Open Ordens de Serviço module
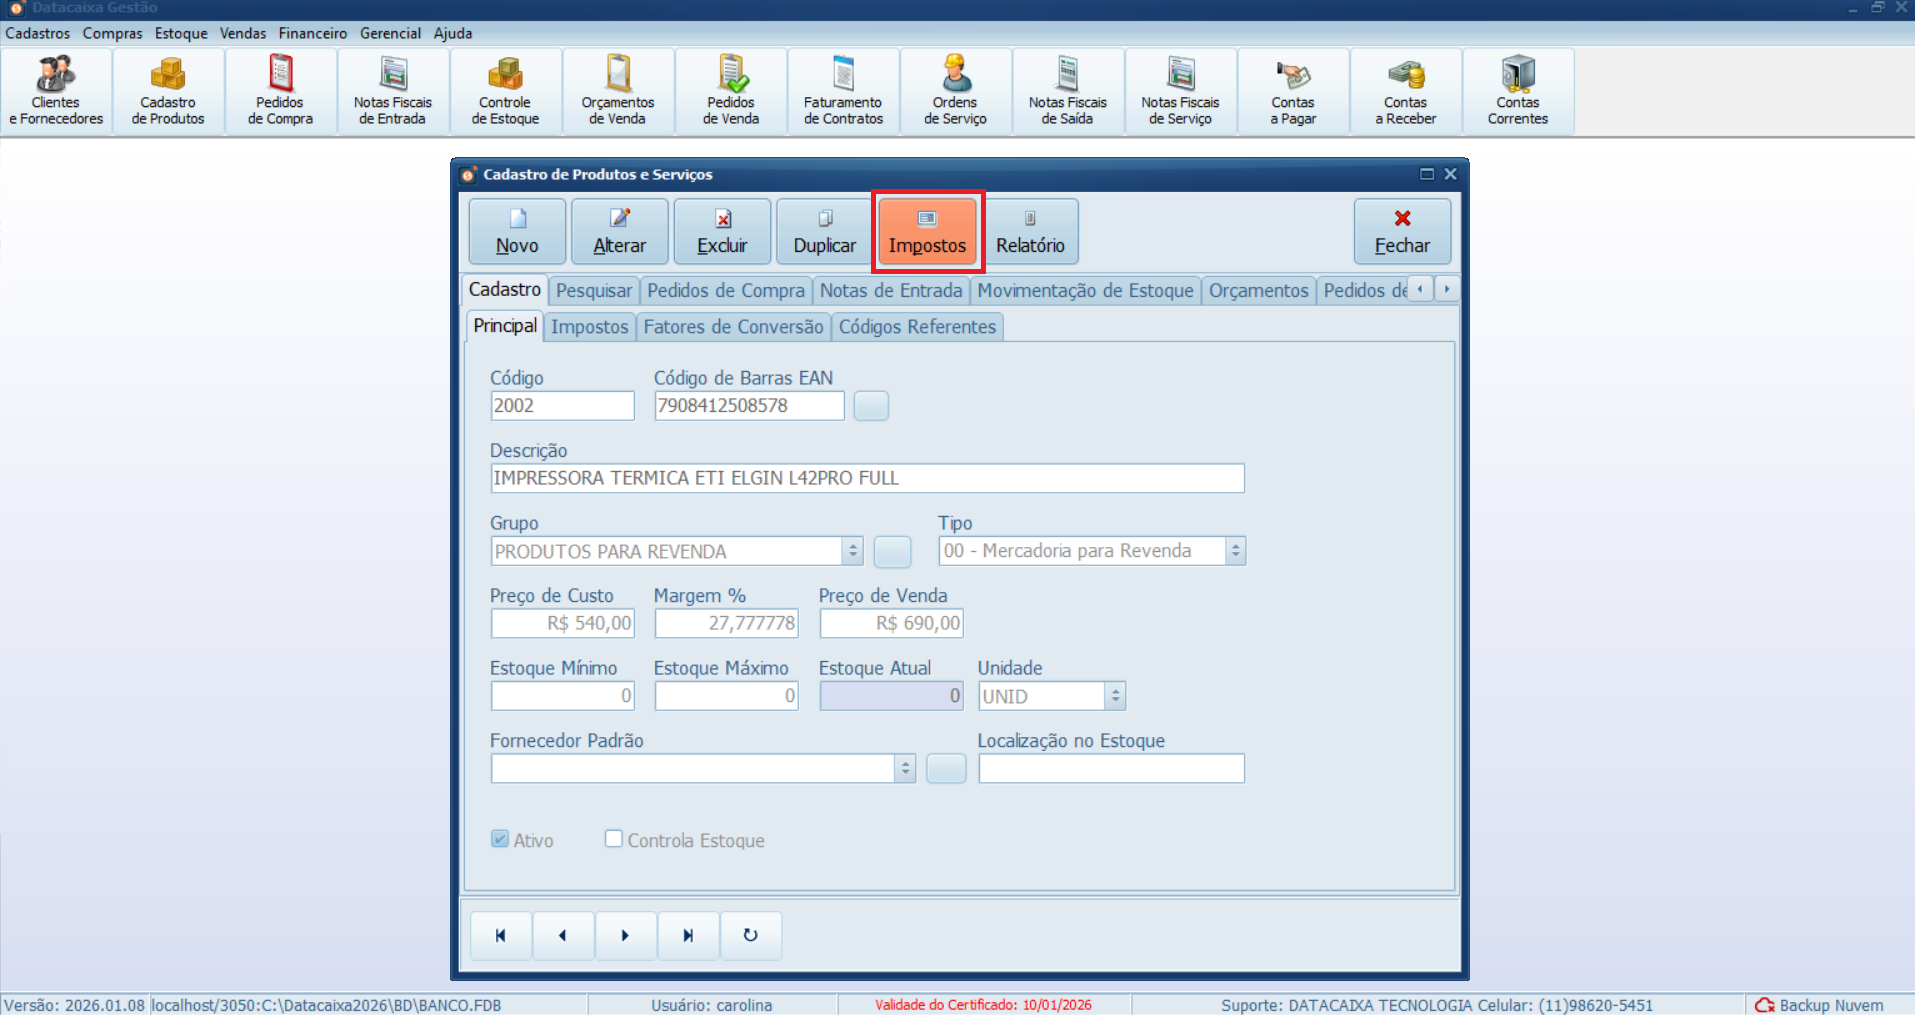The width and height of the screenshot is (1915, 1015). [955, 91]
